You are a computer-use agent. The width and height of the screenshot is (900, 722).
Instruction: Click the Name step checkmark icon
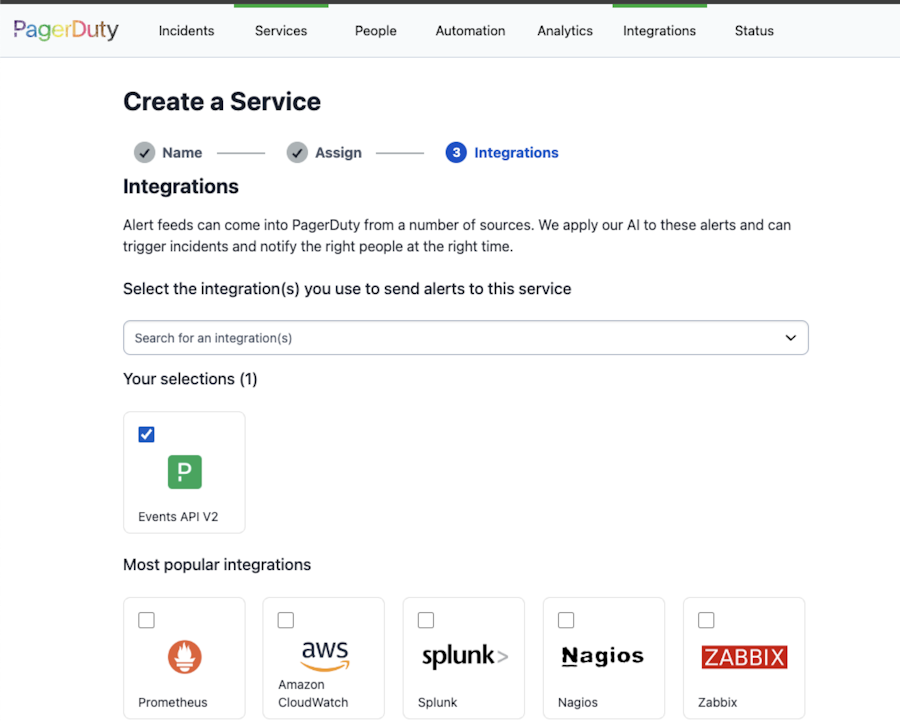(145, 153)
